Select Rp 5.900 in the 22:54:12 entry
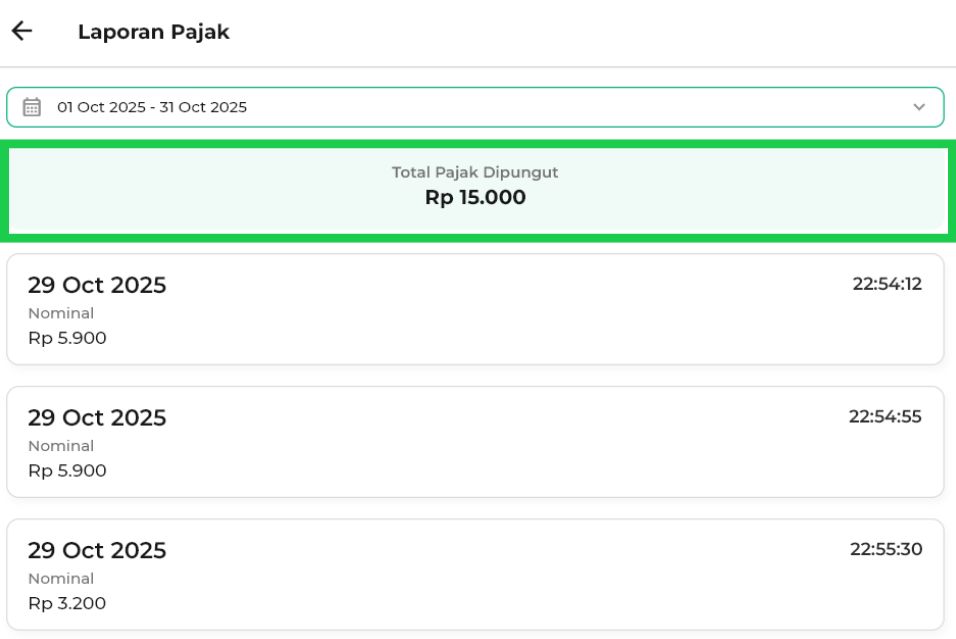The image size is (956, 639). [x=67, y=338]
